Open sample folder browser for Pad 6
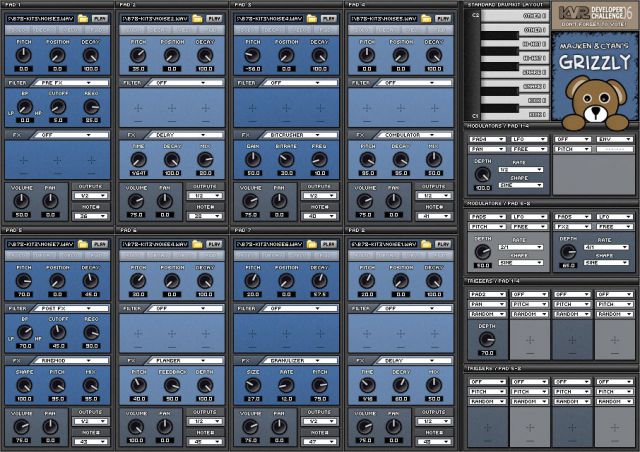 point(198,244)
